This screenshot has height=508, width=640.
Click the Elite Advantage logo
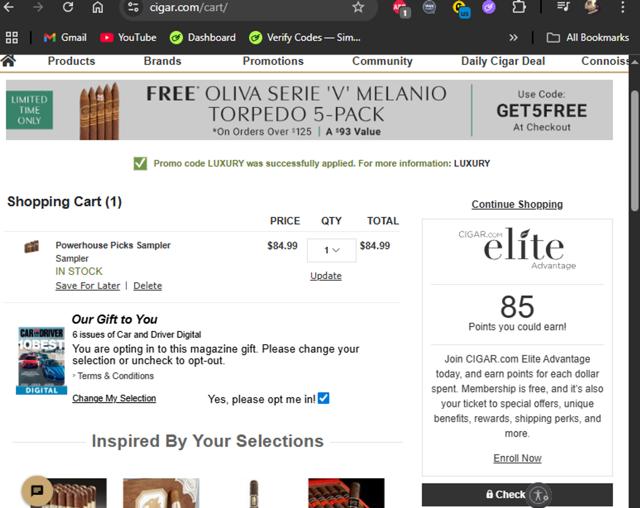point(517,248)
